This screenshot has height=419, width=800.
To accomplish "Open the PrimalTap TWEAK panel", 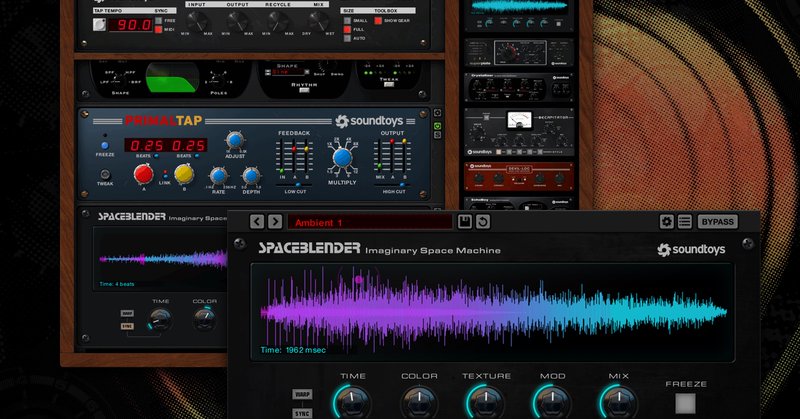I will pos(105,174).
